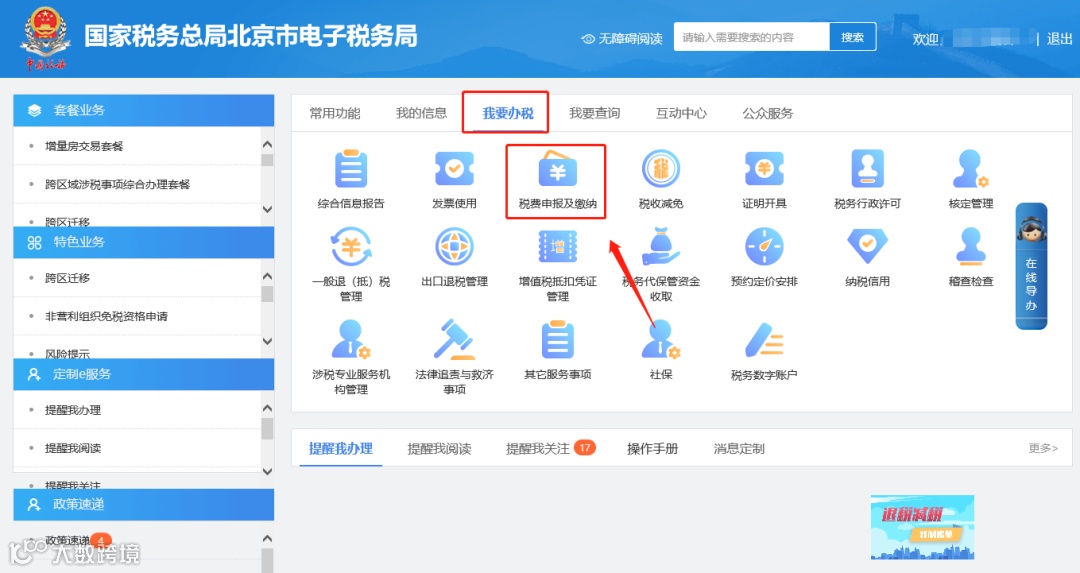This screenshot has width=1080, height=573.
Task: Click the 无障碍阅读 eye icon
Action: [x=588, y=39]
